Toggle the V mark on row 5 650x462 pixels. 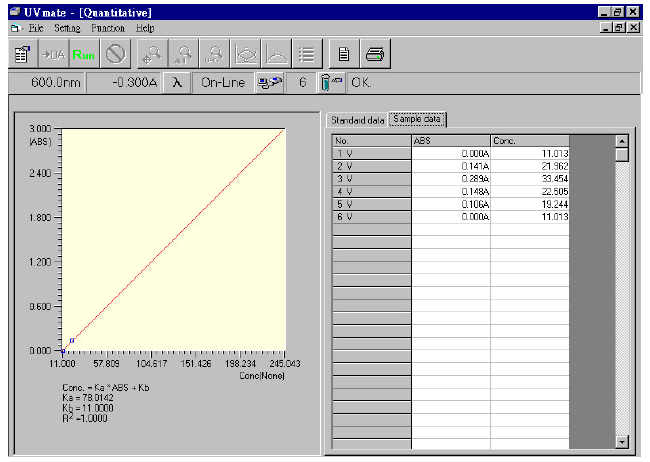click(350, 204)
